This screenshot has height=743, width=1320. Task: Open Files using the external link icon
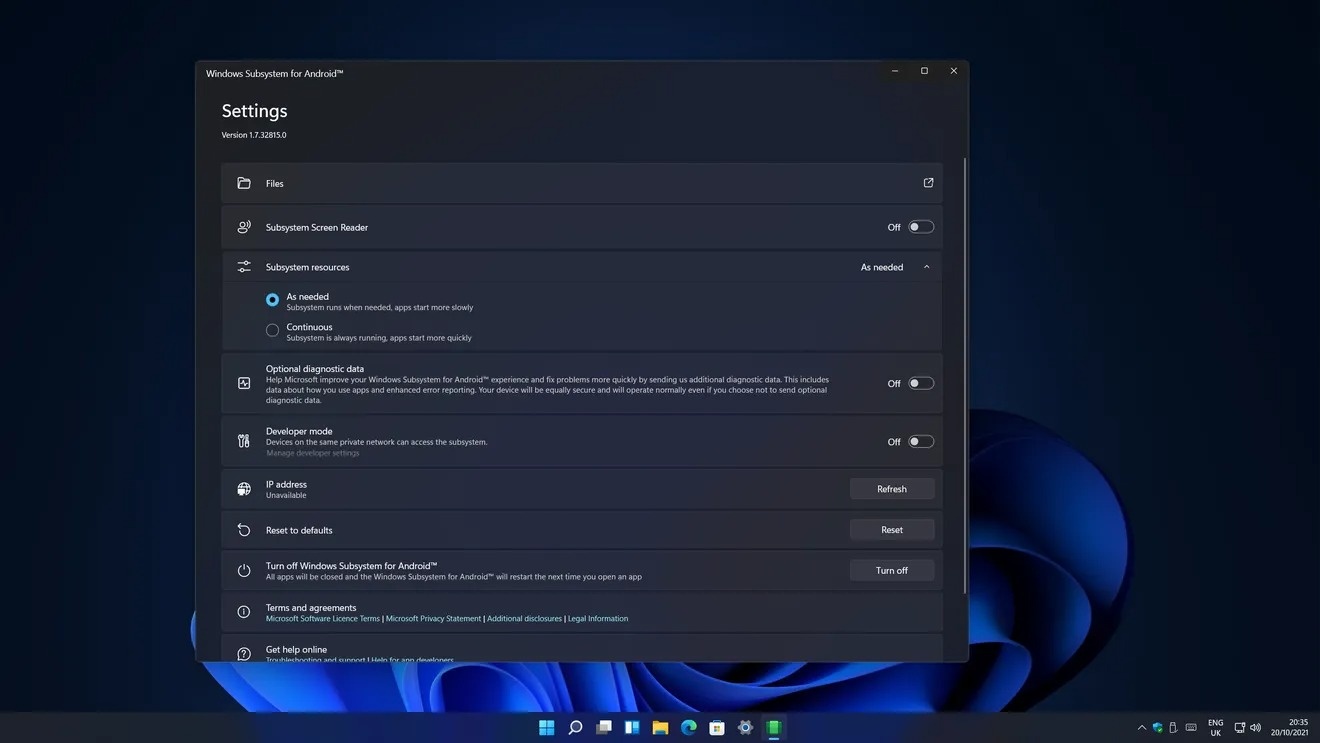(x=927, y=183)
